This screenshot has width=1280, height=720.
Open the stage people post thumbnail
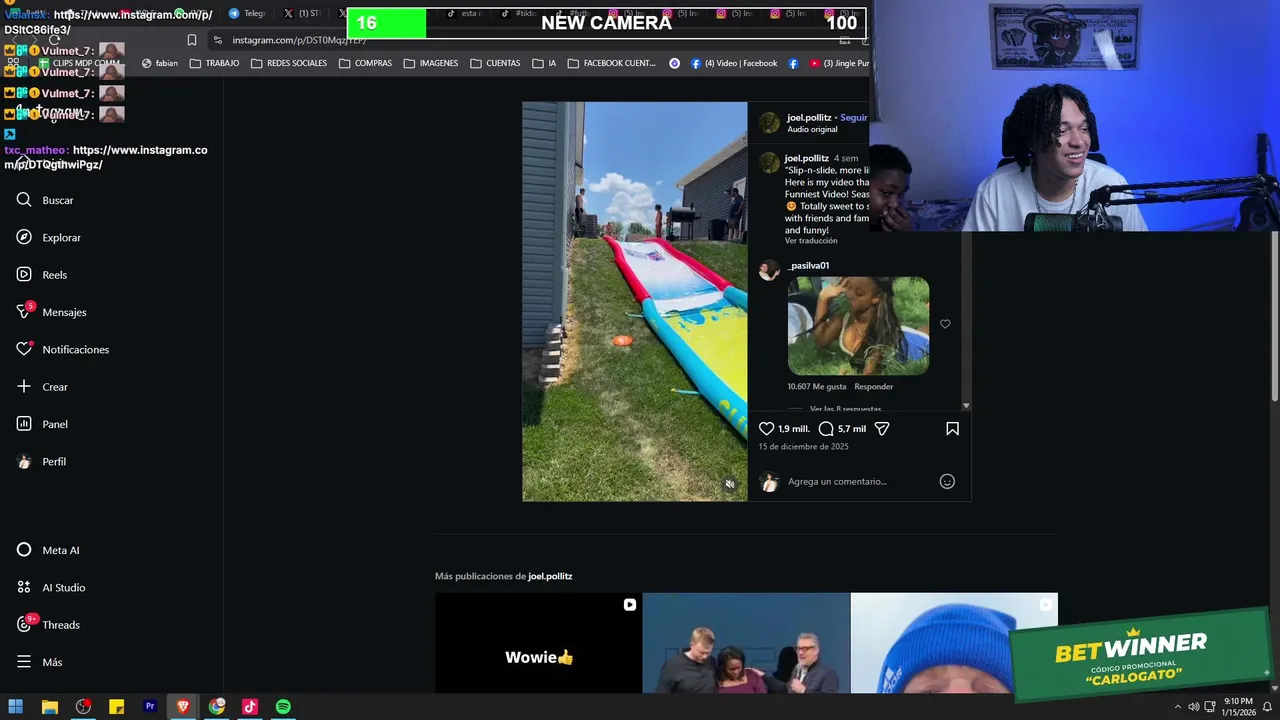pyautogui.click(x=746, y=643)
